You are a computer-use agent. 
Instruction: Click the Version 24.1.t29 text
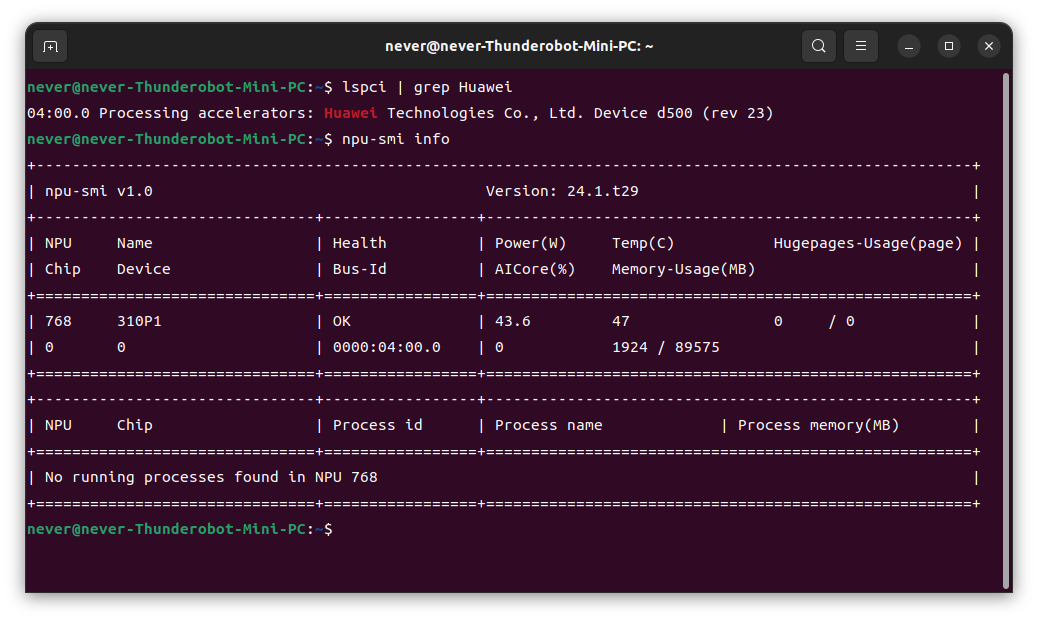562,191
